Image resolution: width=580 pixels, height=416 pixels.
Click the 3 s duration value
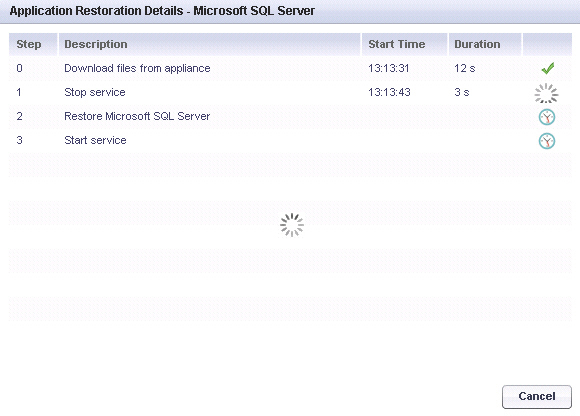point(462,92)
